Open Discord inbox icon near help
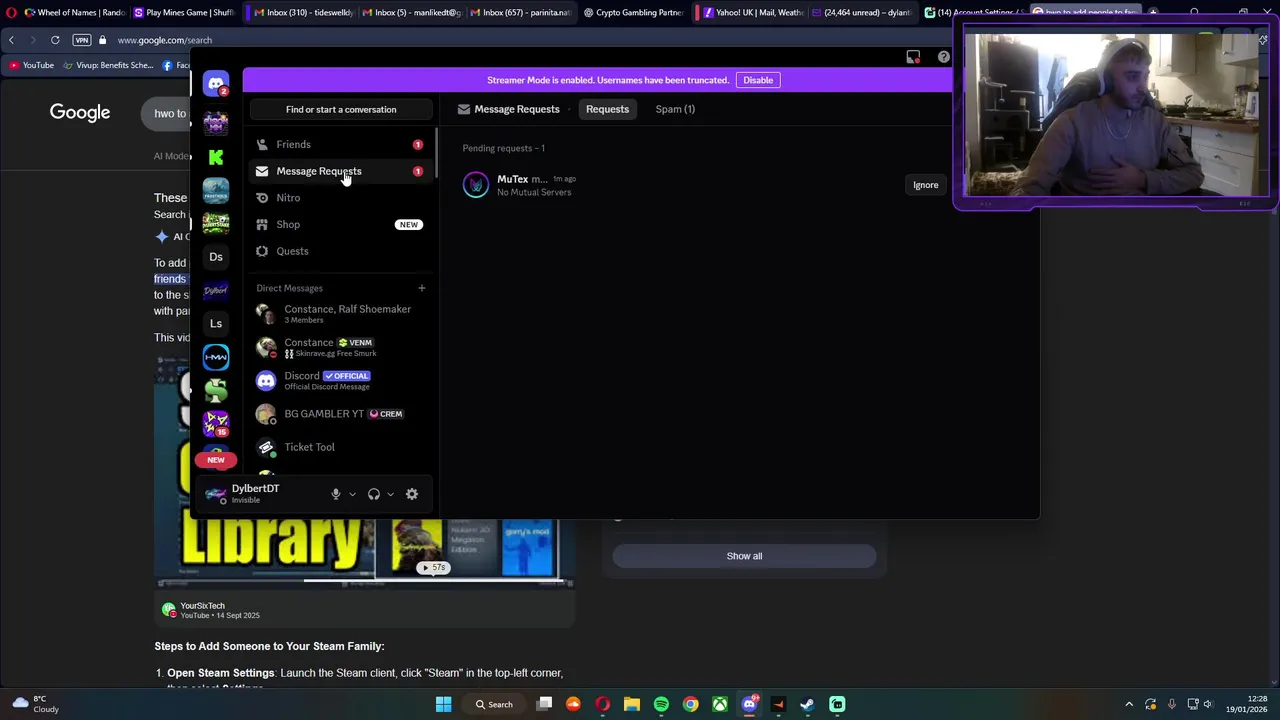The image size is (1280, 720). point(913,57)
